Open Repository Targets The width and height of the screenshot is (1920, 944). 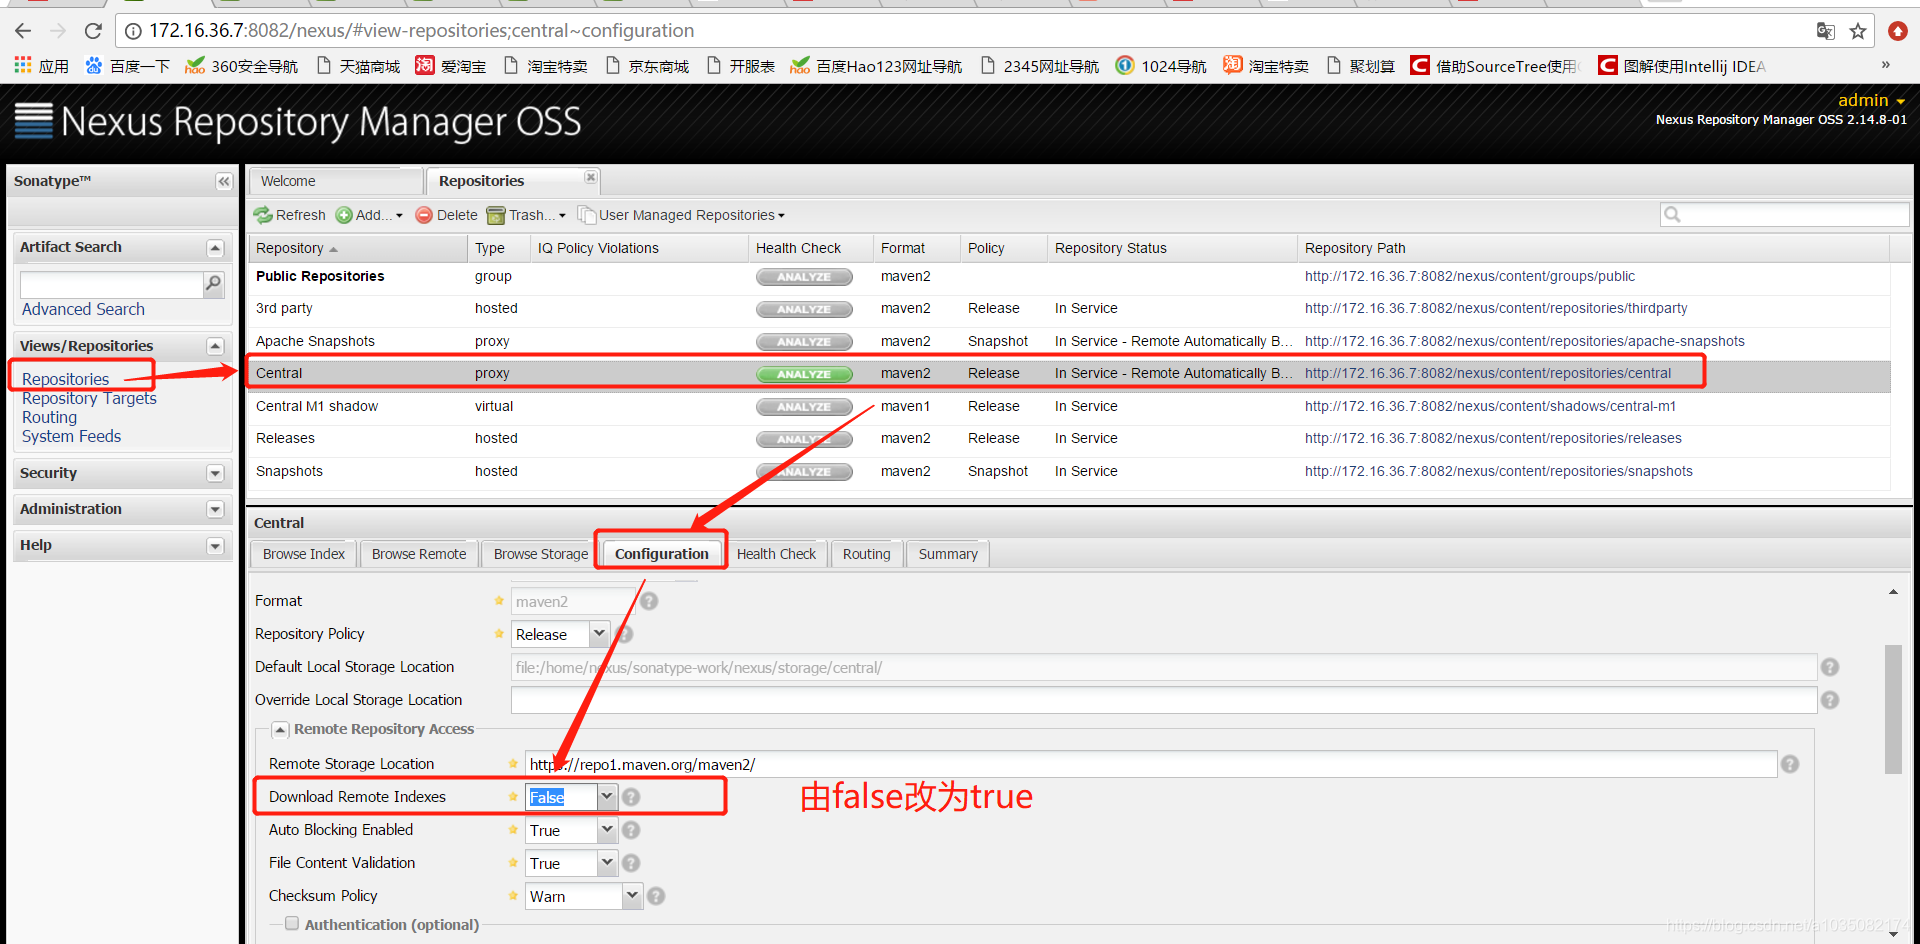89,398
